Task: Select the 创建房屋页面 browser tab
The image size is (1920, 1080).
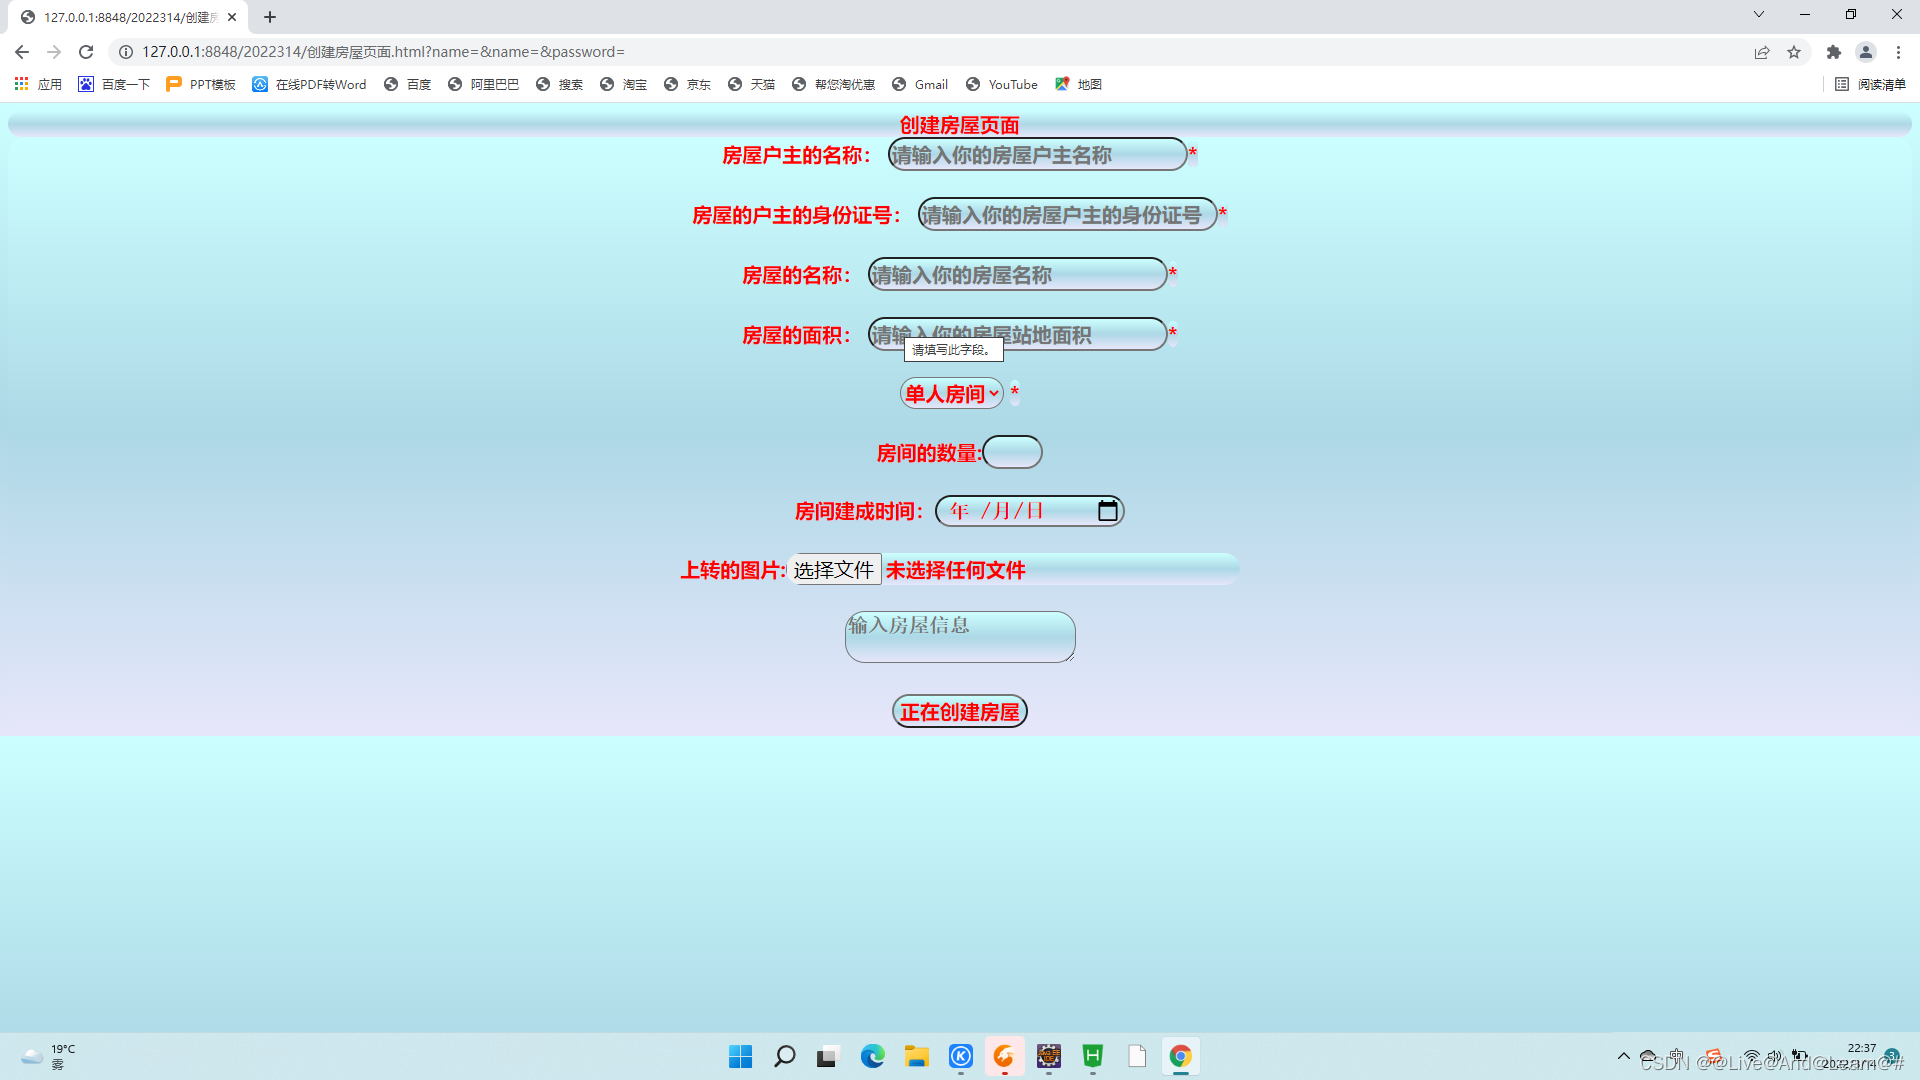Action: coord(120,16)
